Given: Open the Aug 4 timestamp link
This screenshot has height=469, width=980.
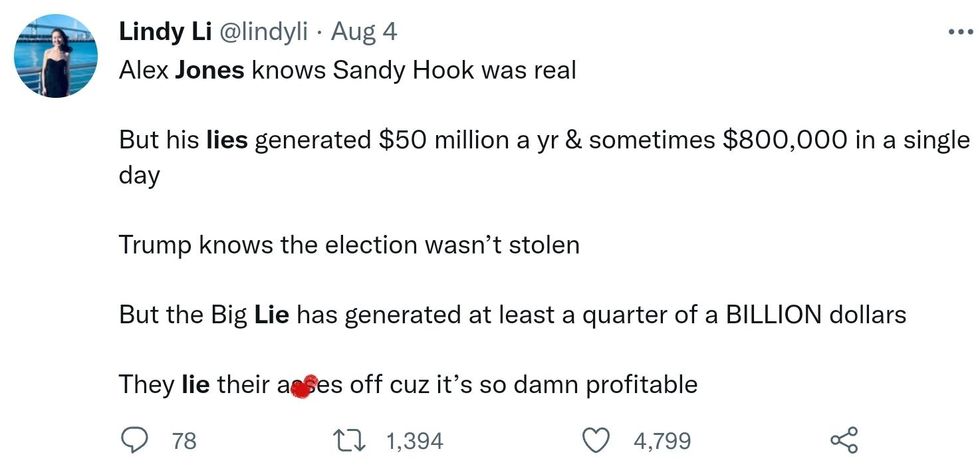Looking at the screenshot, I should click(364, 32).
